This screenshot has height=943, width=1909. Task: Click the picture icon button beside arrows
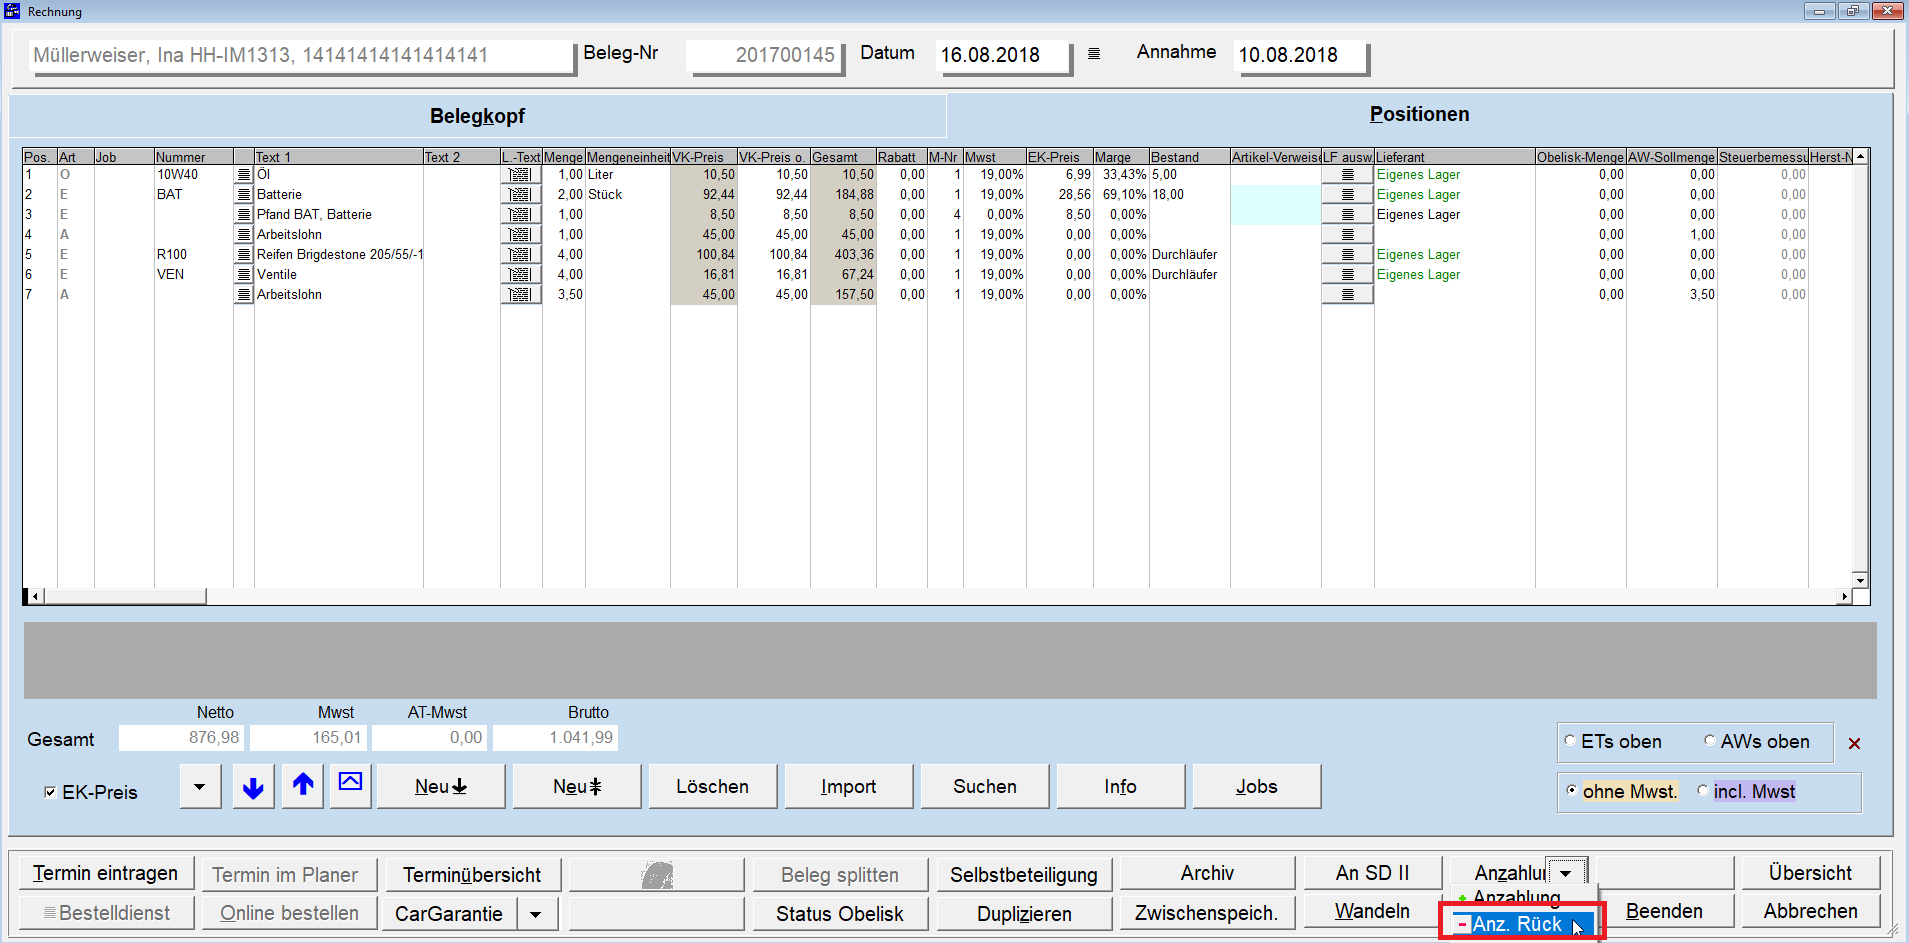351,787
